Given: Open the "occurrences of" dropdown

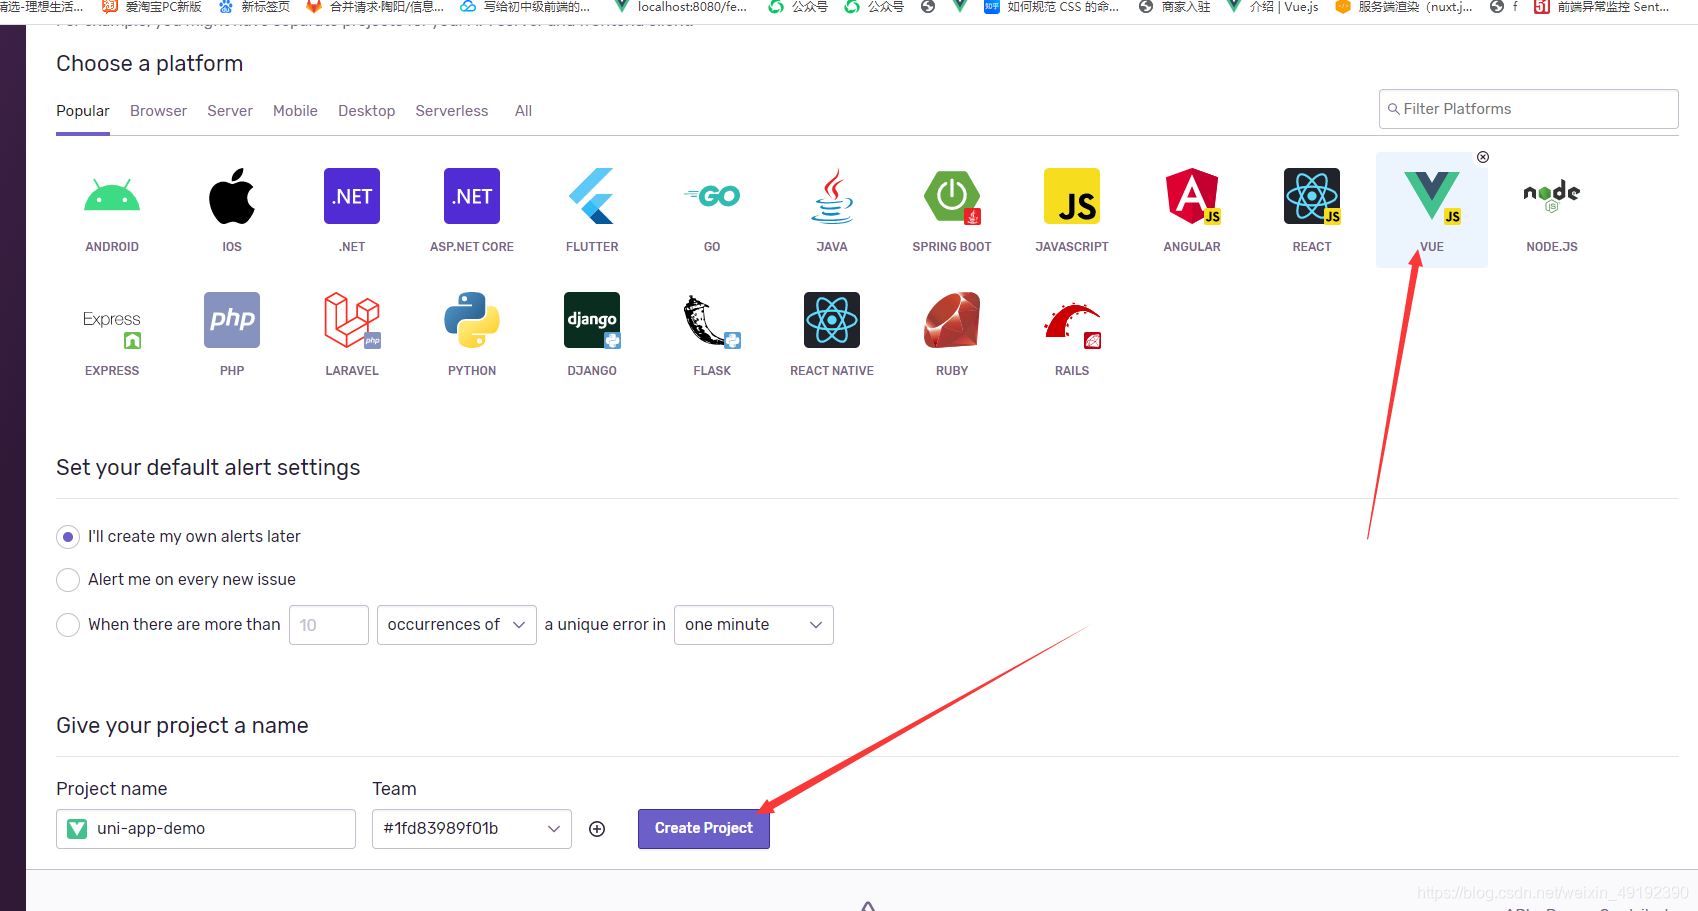Looking at the screenshot, I should tap(457, 625).
